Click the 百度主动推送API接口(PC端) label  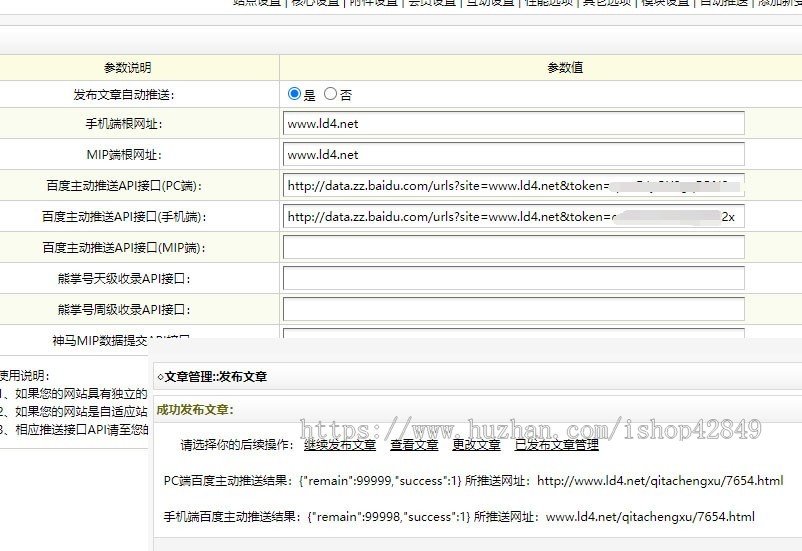(124, 186)
